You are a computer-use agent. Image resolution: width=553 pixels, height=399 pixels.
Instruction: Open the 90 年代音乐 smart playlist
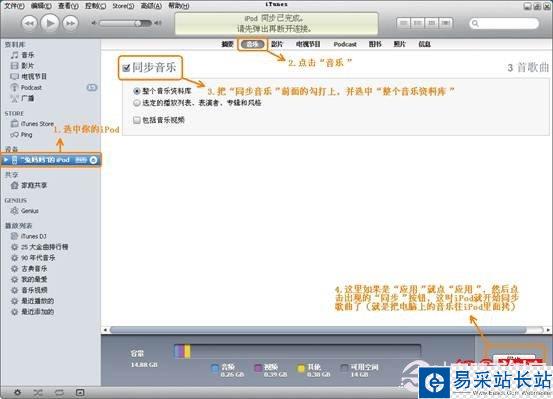click(38, 258)
